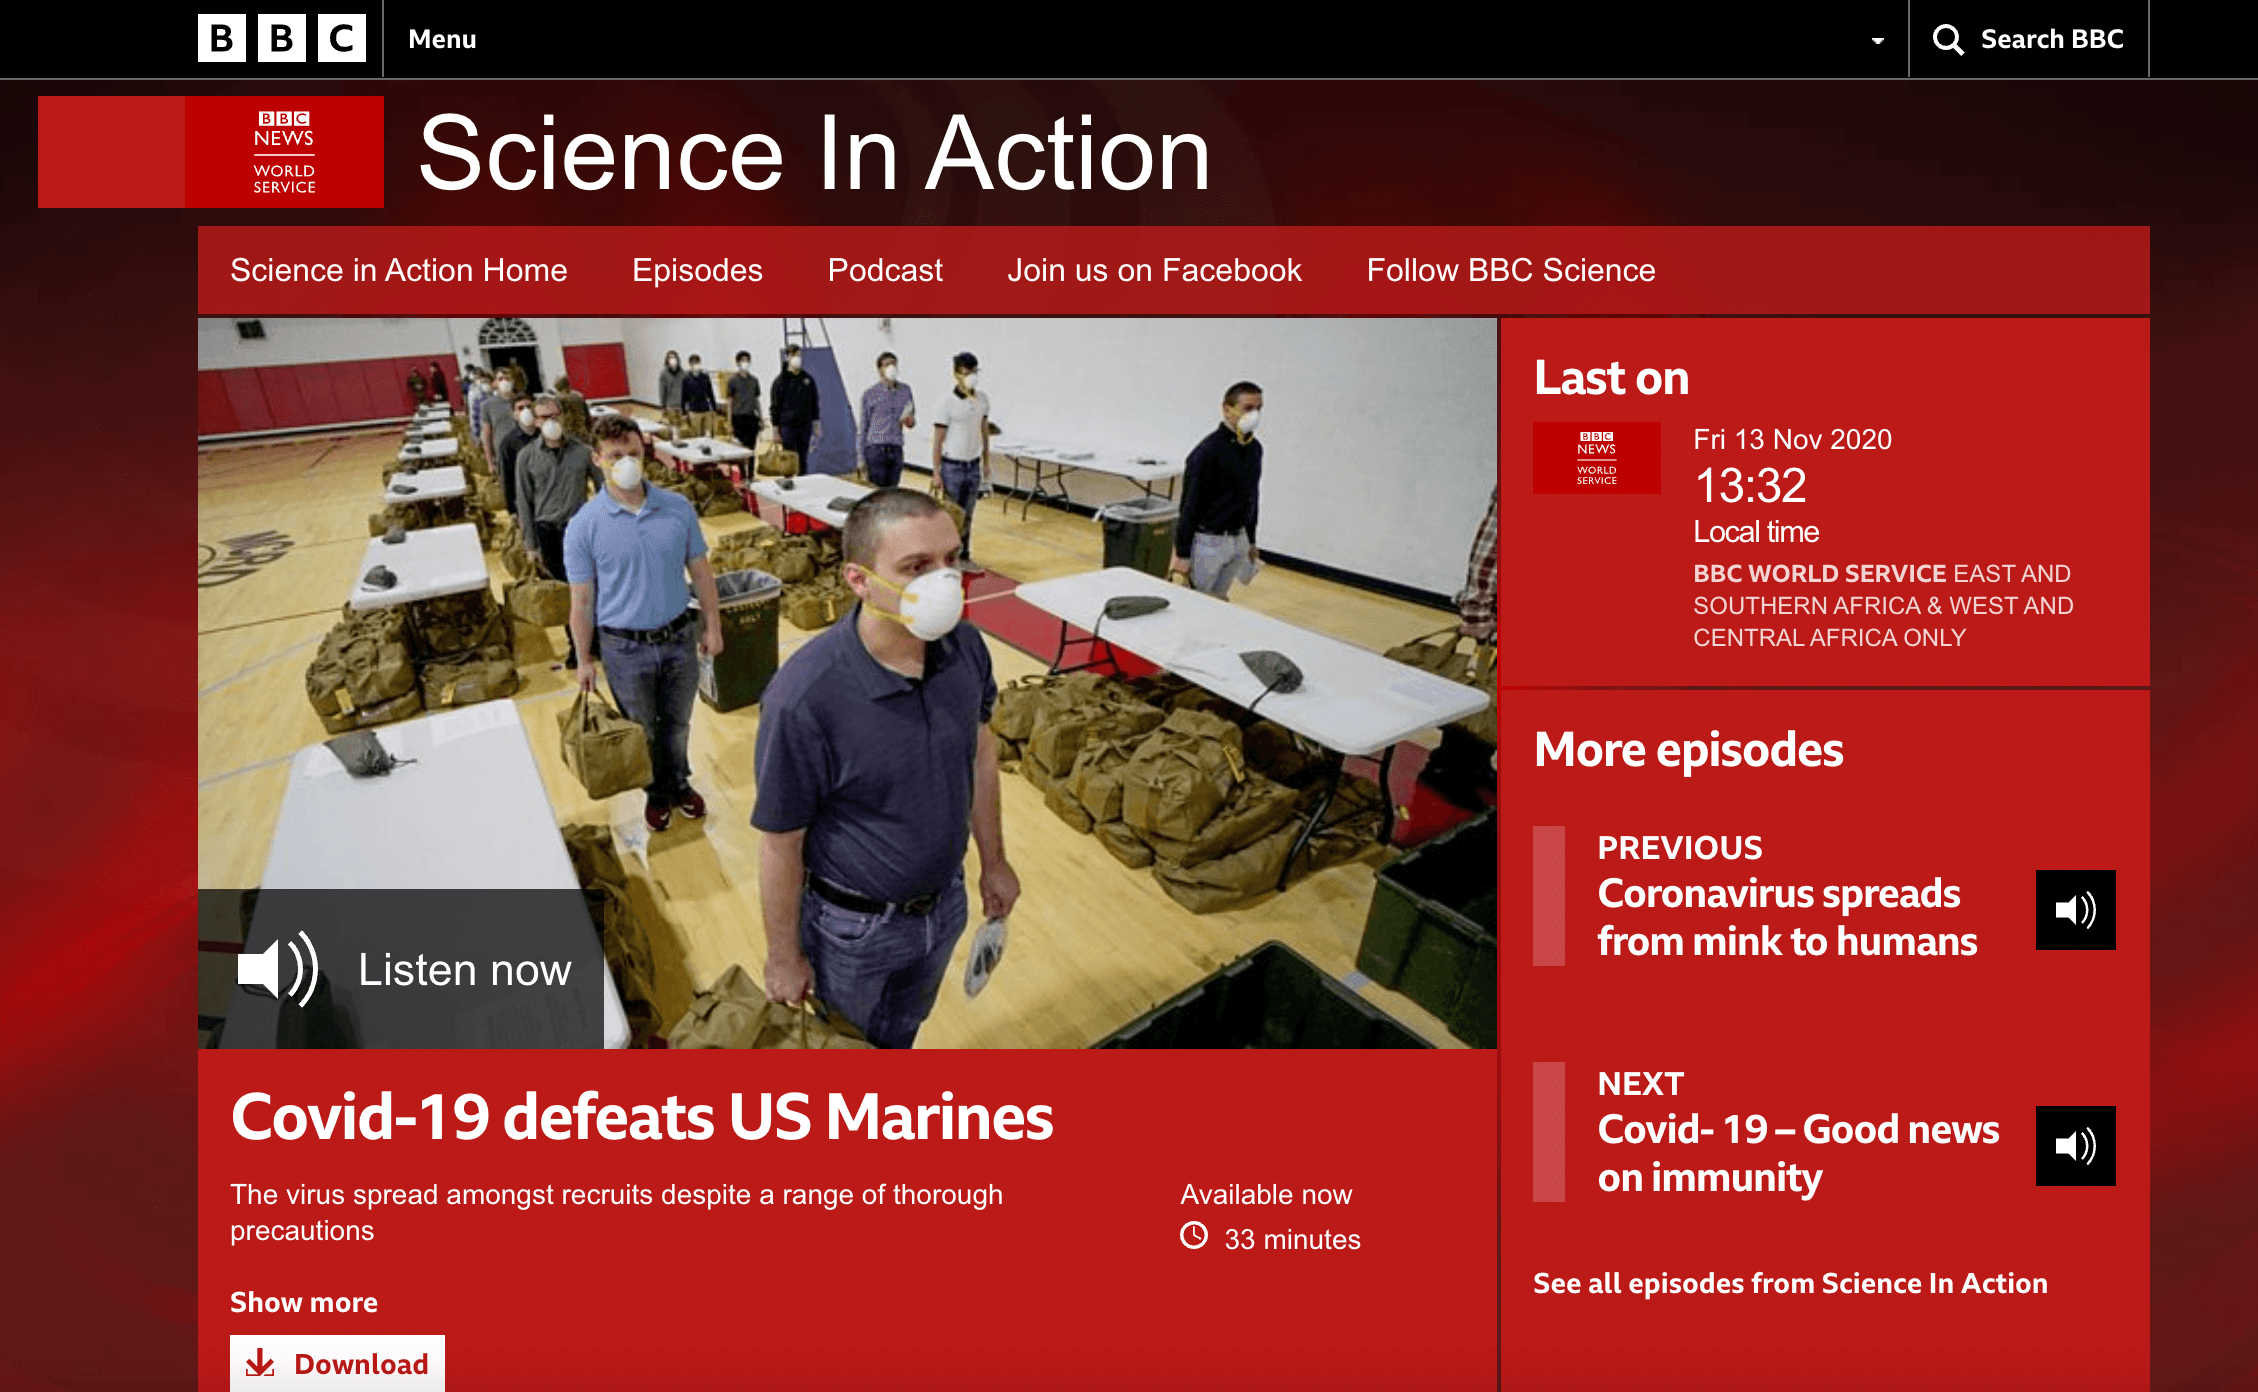Open the BBC World Service link

[1819, 573]
